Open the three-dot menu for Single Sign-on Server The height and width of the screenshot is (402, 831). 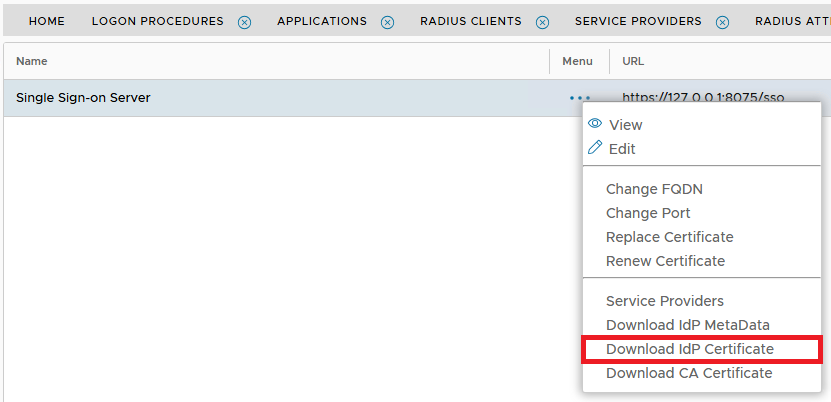[579, 98]
